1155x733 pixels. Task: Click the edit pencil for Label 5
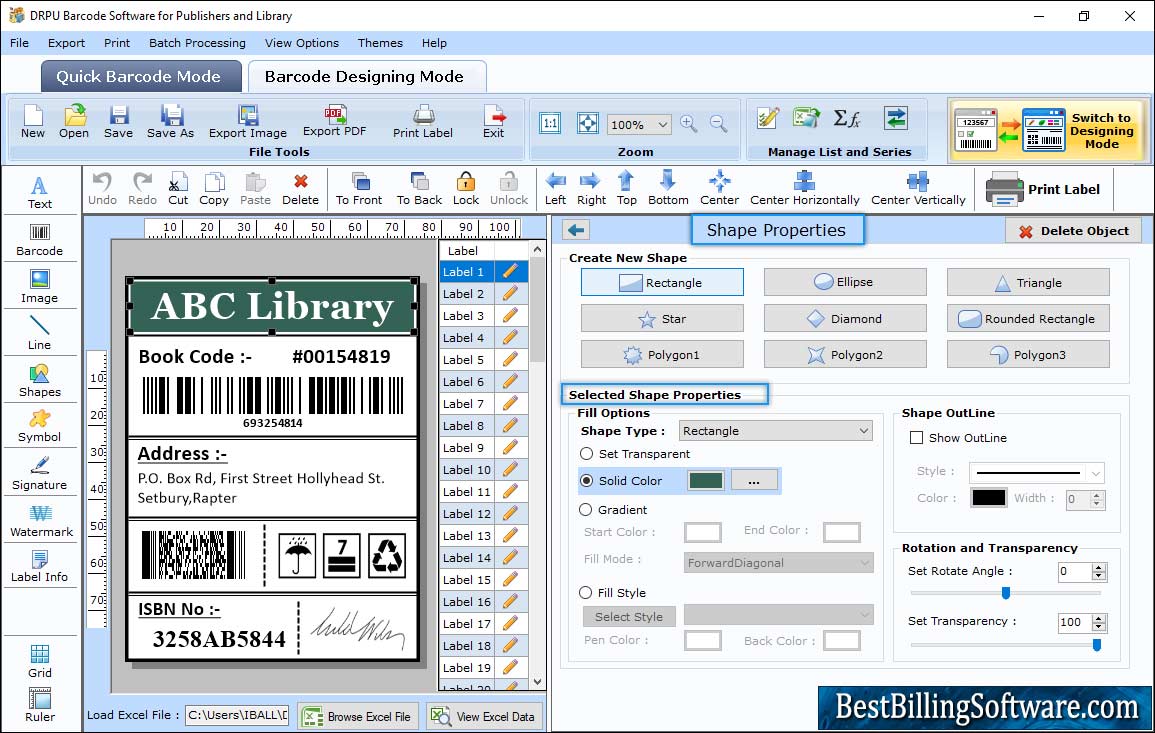tap(510, 360)
